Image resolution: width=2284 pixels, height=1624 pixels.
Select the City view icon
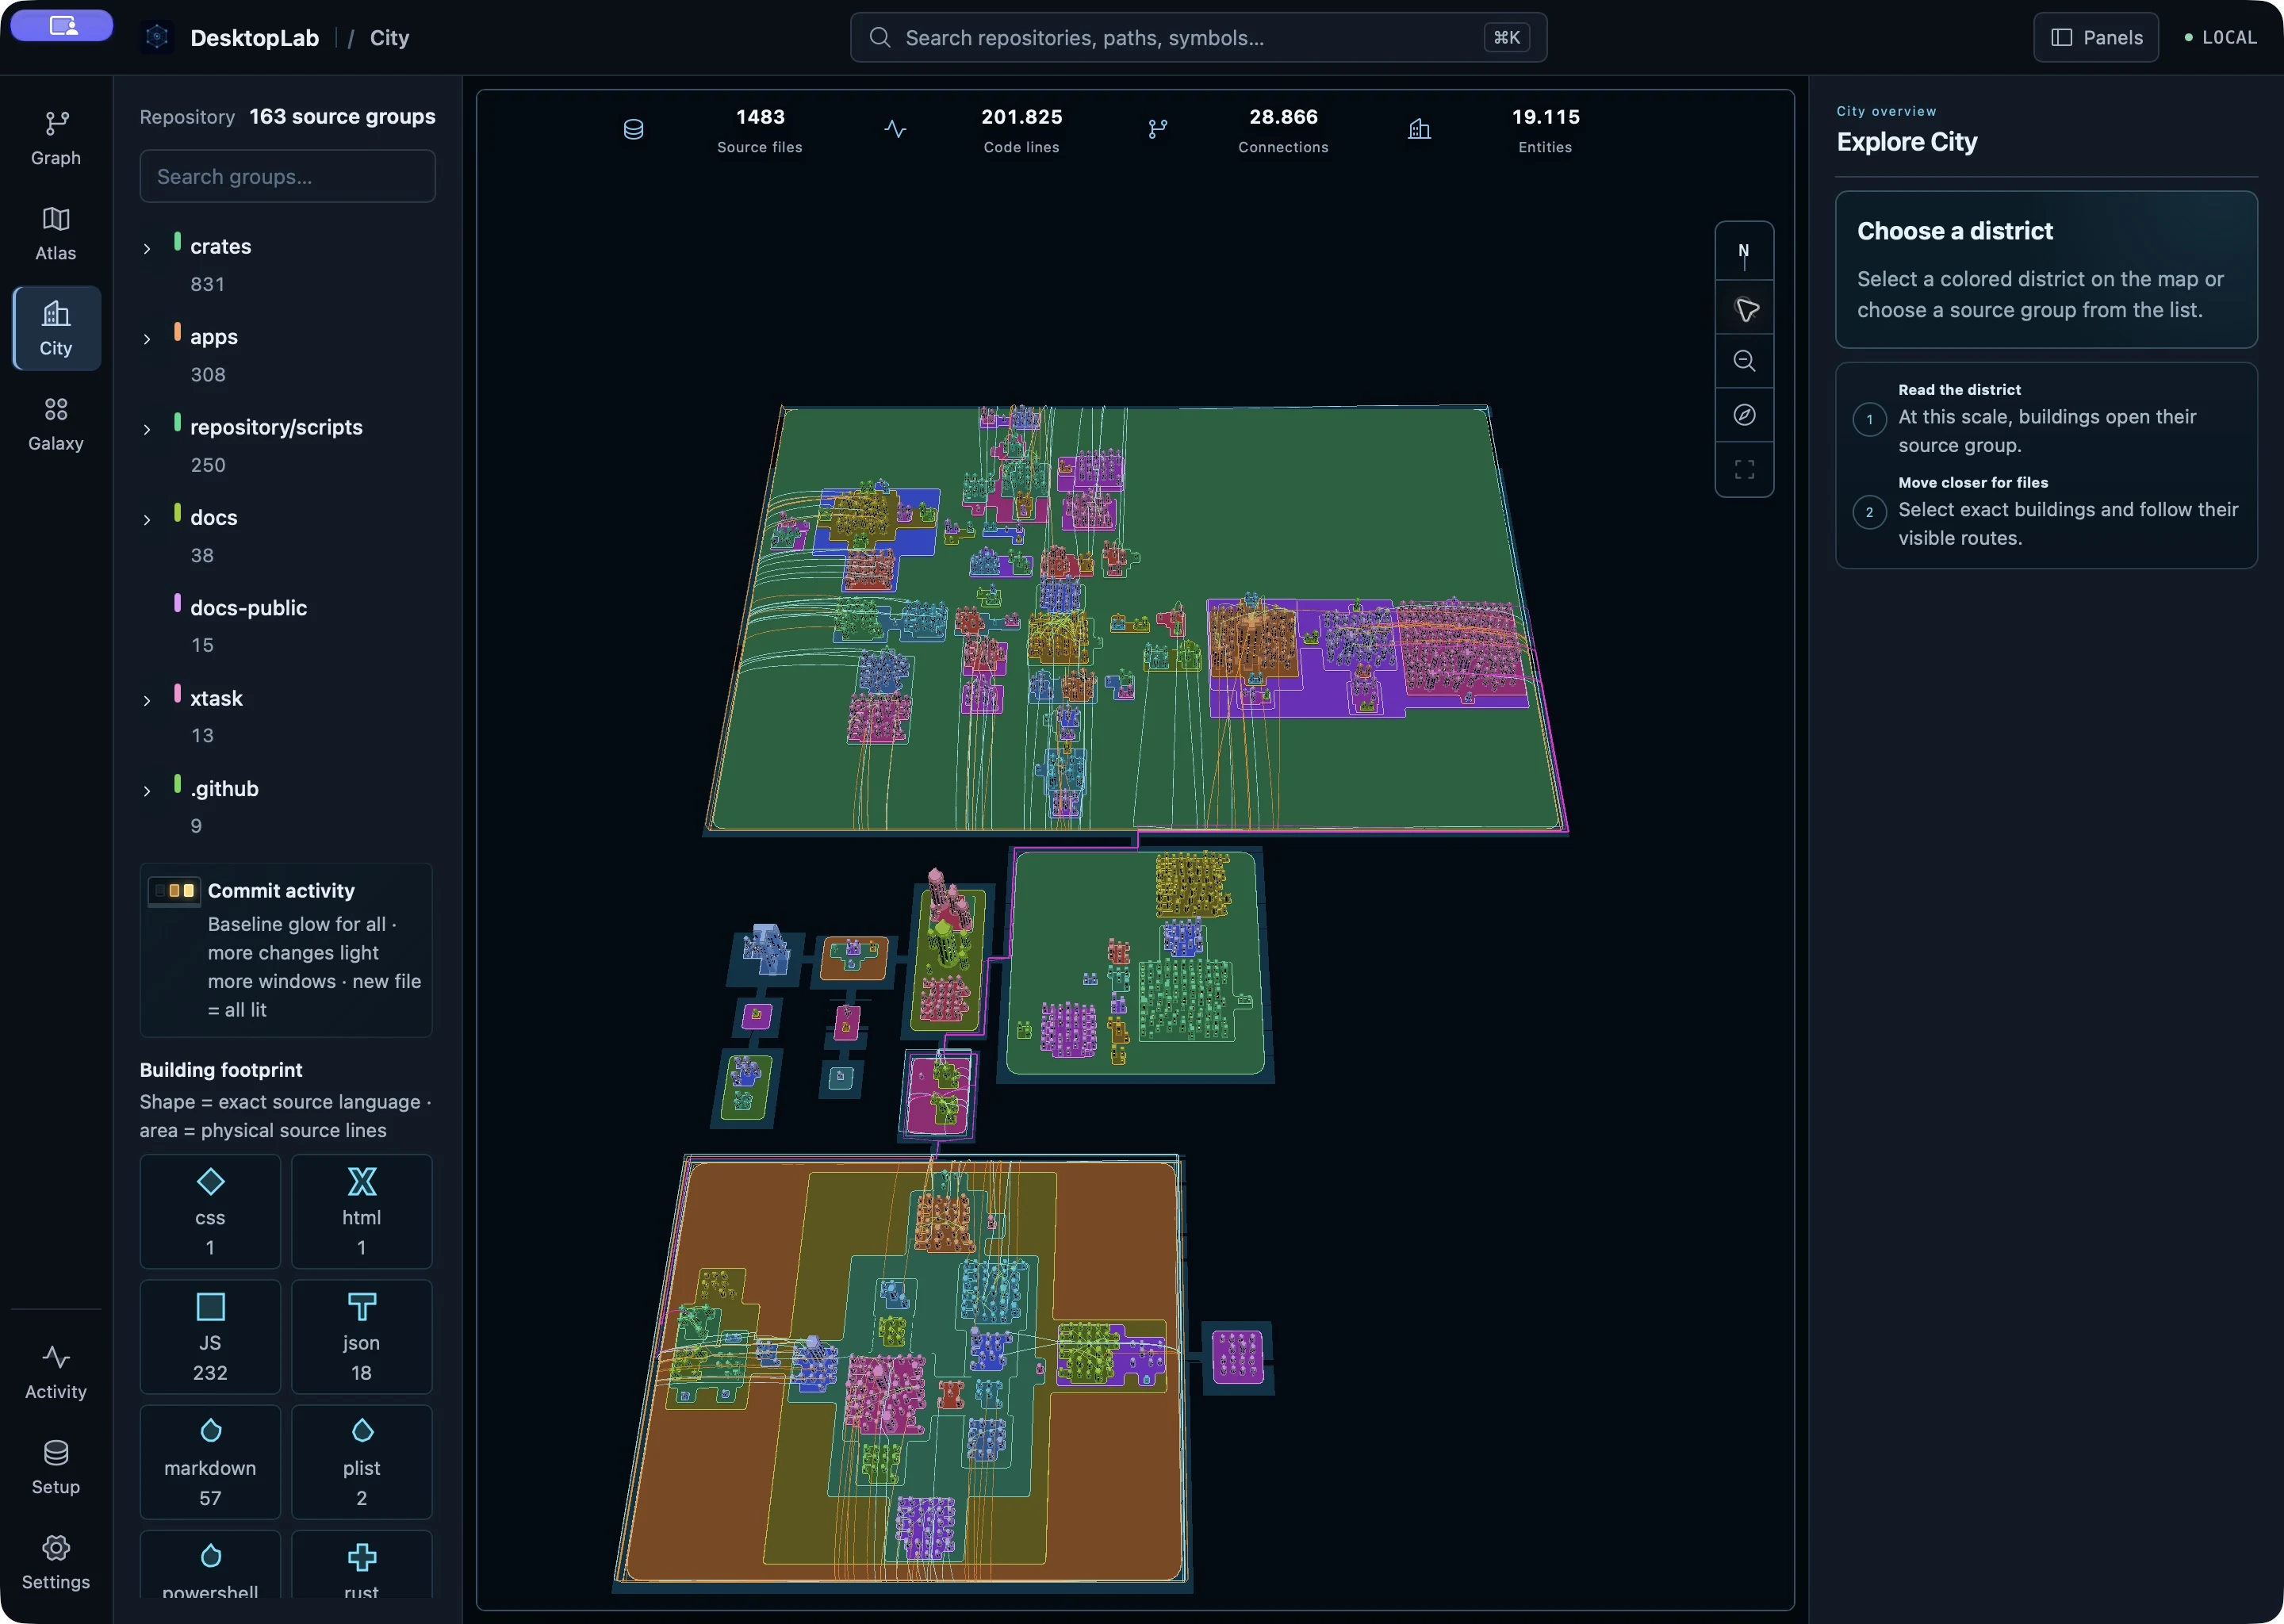point(56,328)
